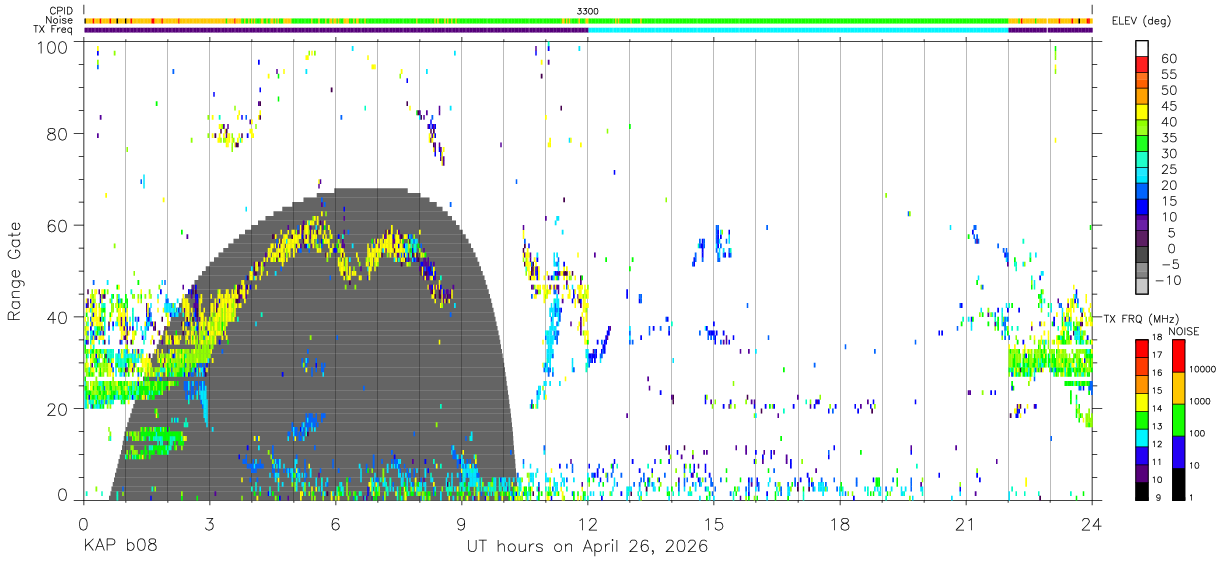Click the x-axis tick label "9"
Viewport: 1228px width, 567px height.
tap(461, 525)
